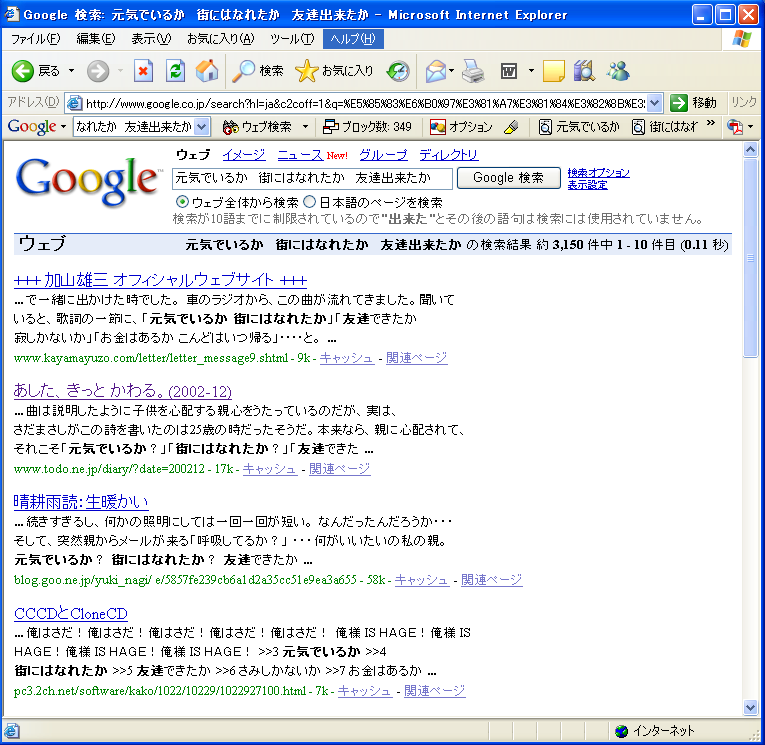The height and width of the screenshot is (745, 765).
Task: Click the Google search query input field
Action: point(312,178)
